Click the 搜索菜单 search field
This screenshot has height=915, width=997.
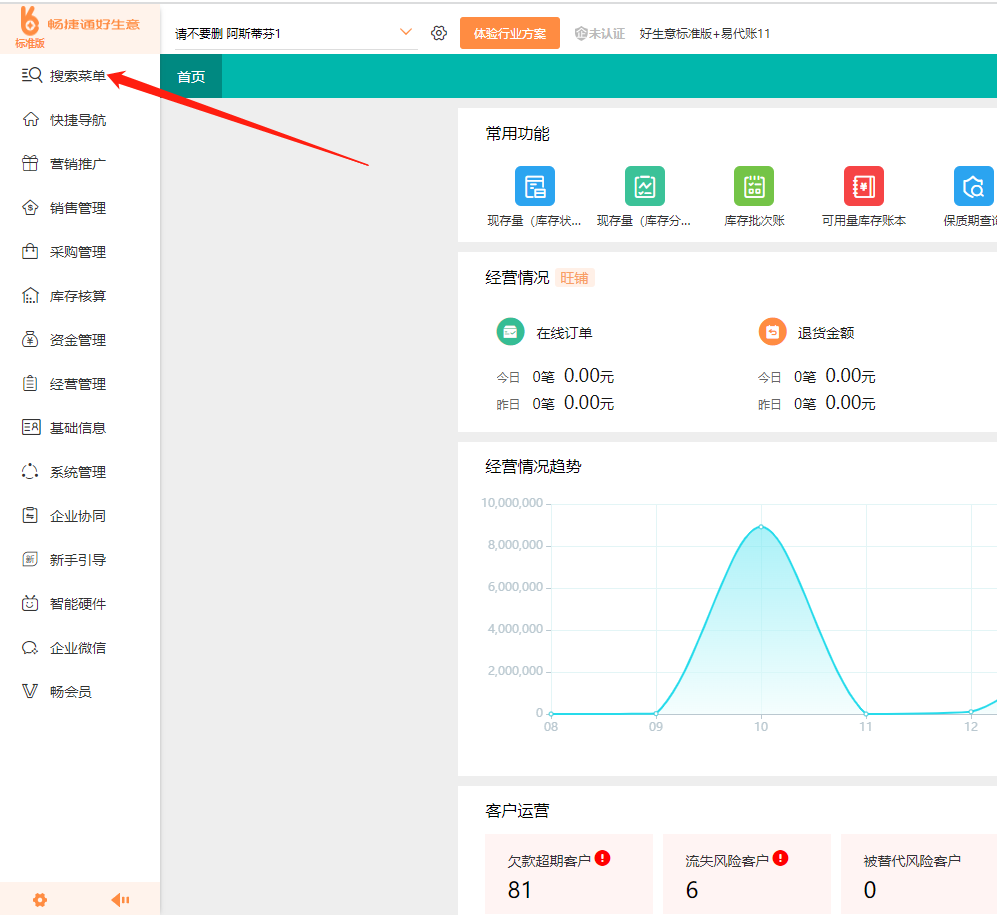point(78,76)
